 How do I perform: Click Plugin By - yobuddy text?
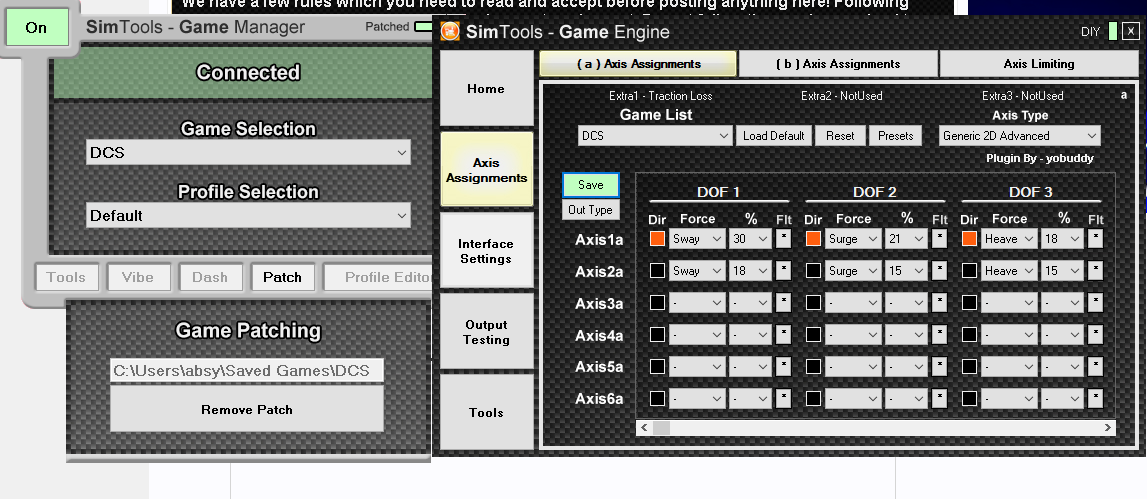point(1039,158)
